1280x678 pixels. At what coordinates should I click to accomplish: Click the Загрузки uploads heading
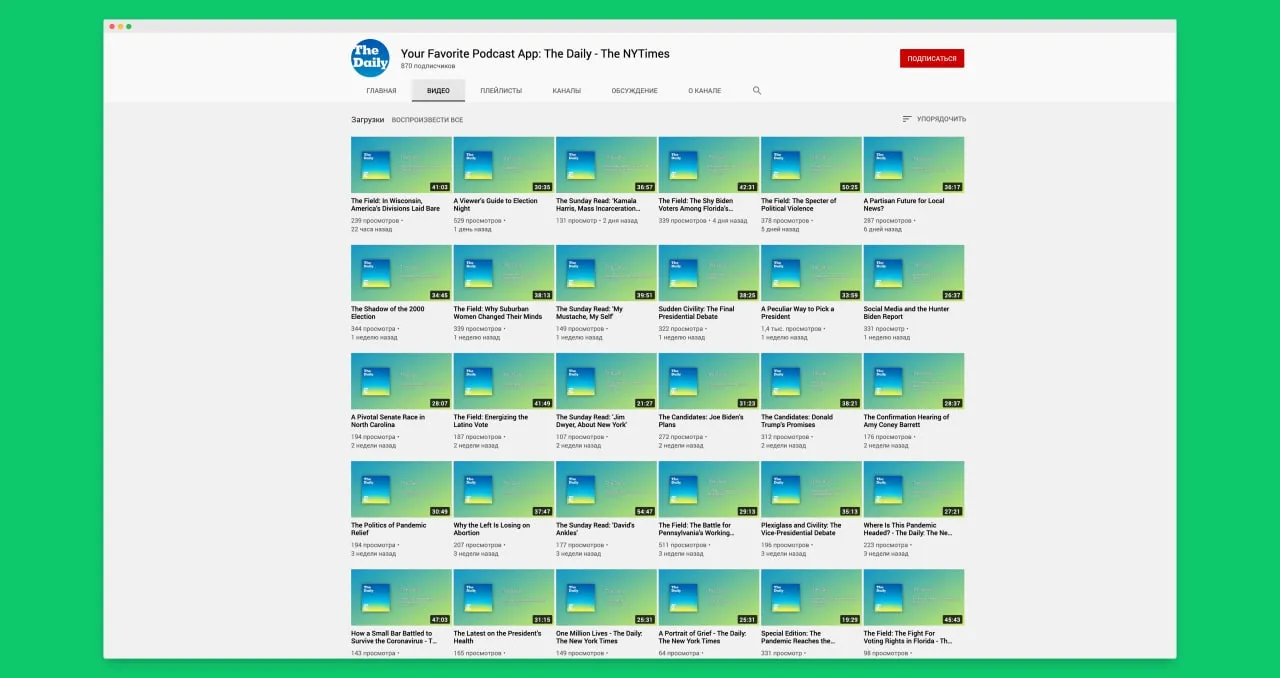(x=367, y=120)
